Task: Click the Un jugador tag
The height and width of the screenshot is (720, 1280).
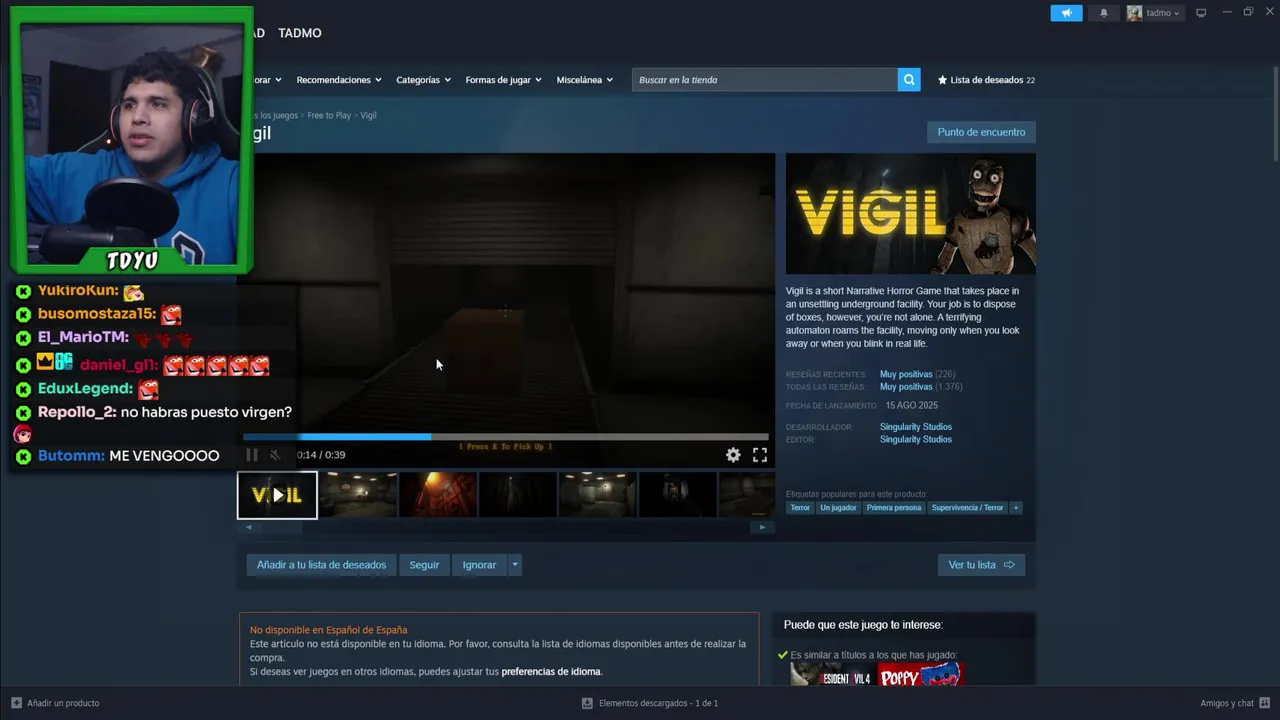Action: pyautogui.click(x=838, y=508)
